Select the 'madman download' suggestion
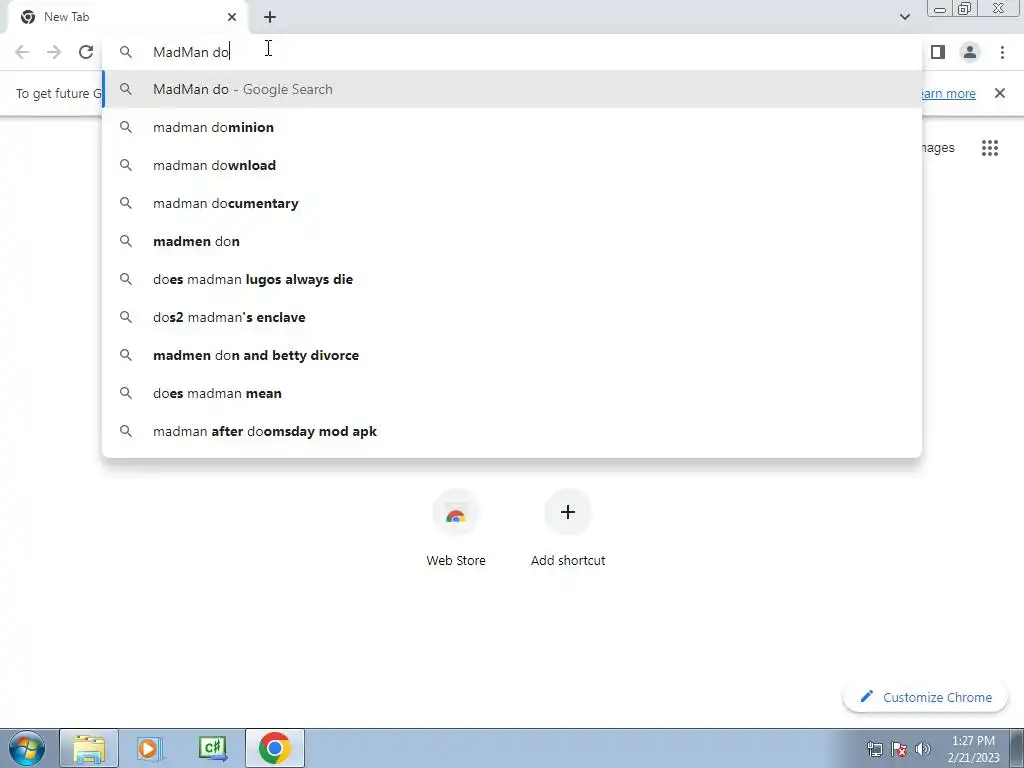The image size is (1024, 768). [512, 165]
